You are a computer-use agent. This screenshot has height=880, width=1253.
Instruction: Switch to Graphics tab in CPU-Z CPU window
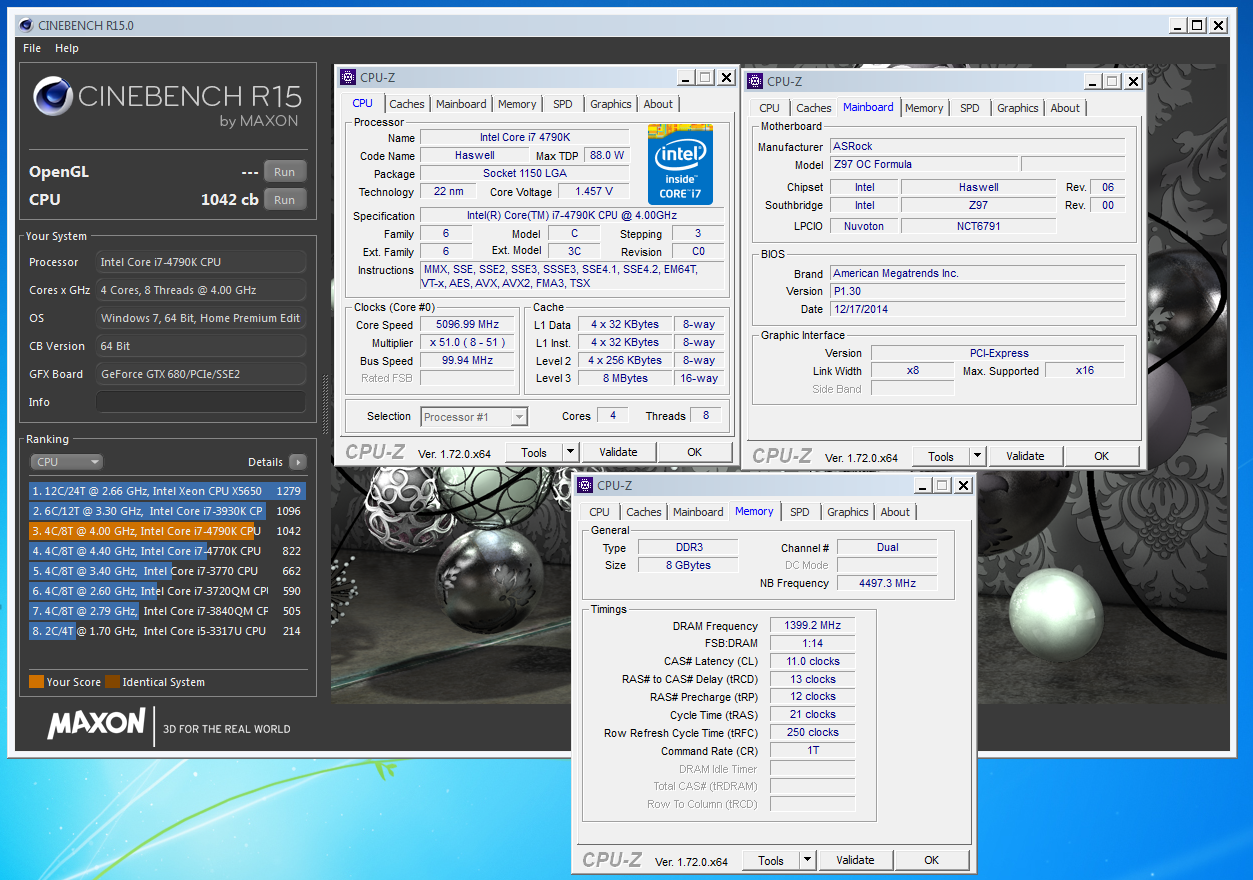point(611,104)
